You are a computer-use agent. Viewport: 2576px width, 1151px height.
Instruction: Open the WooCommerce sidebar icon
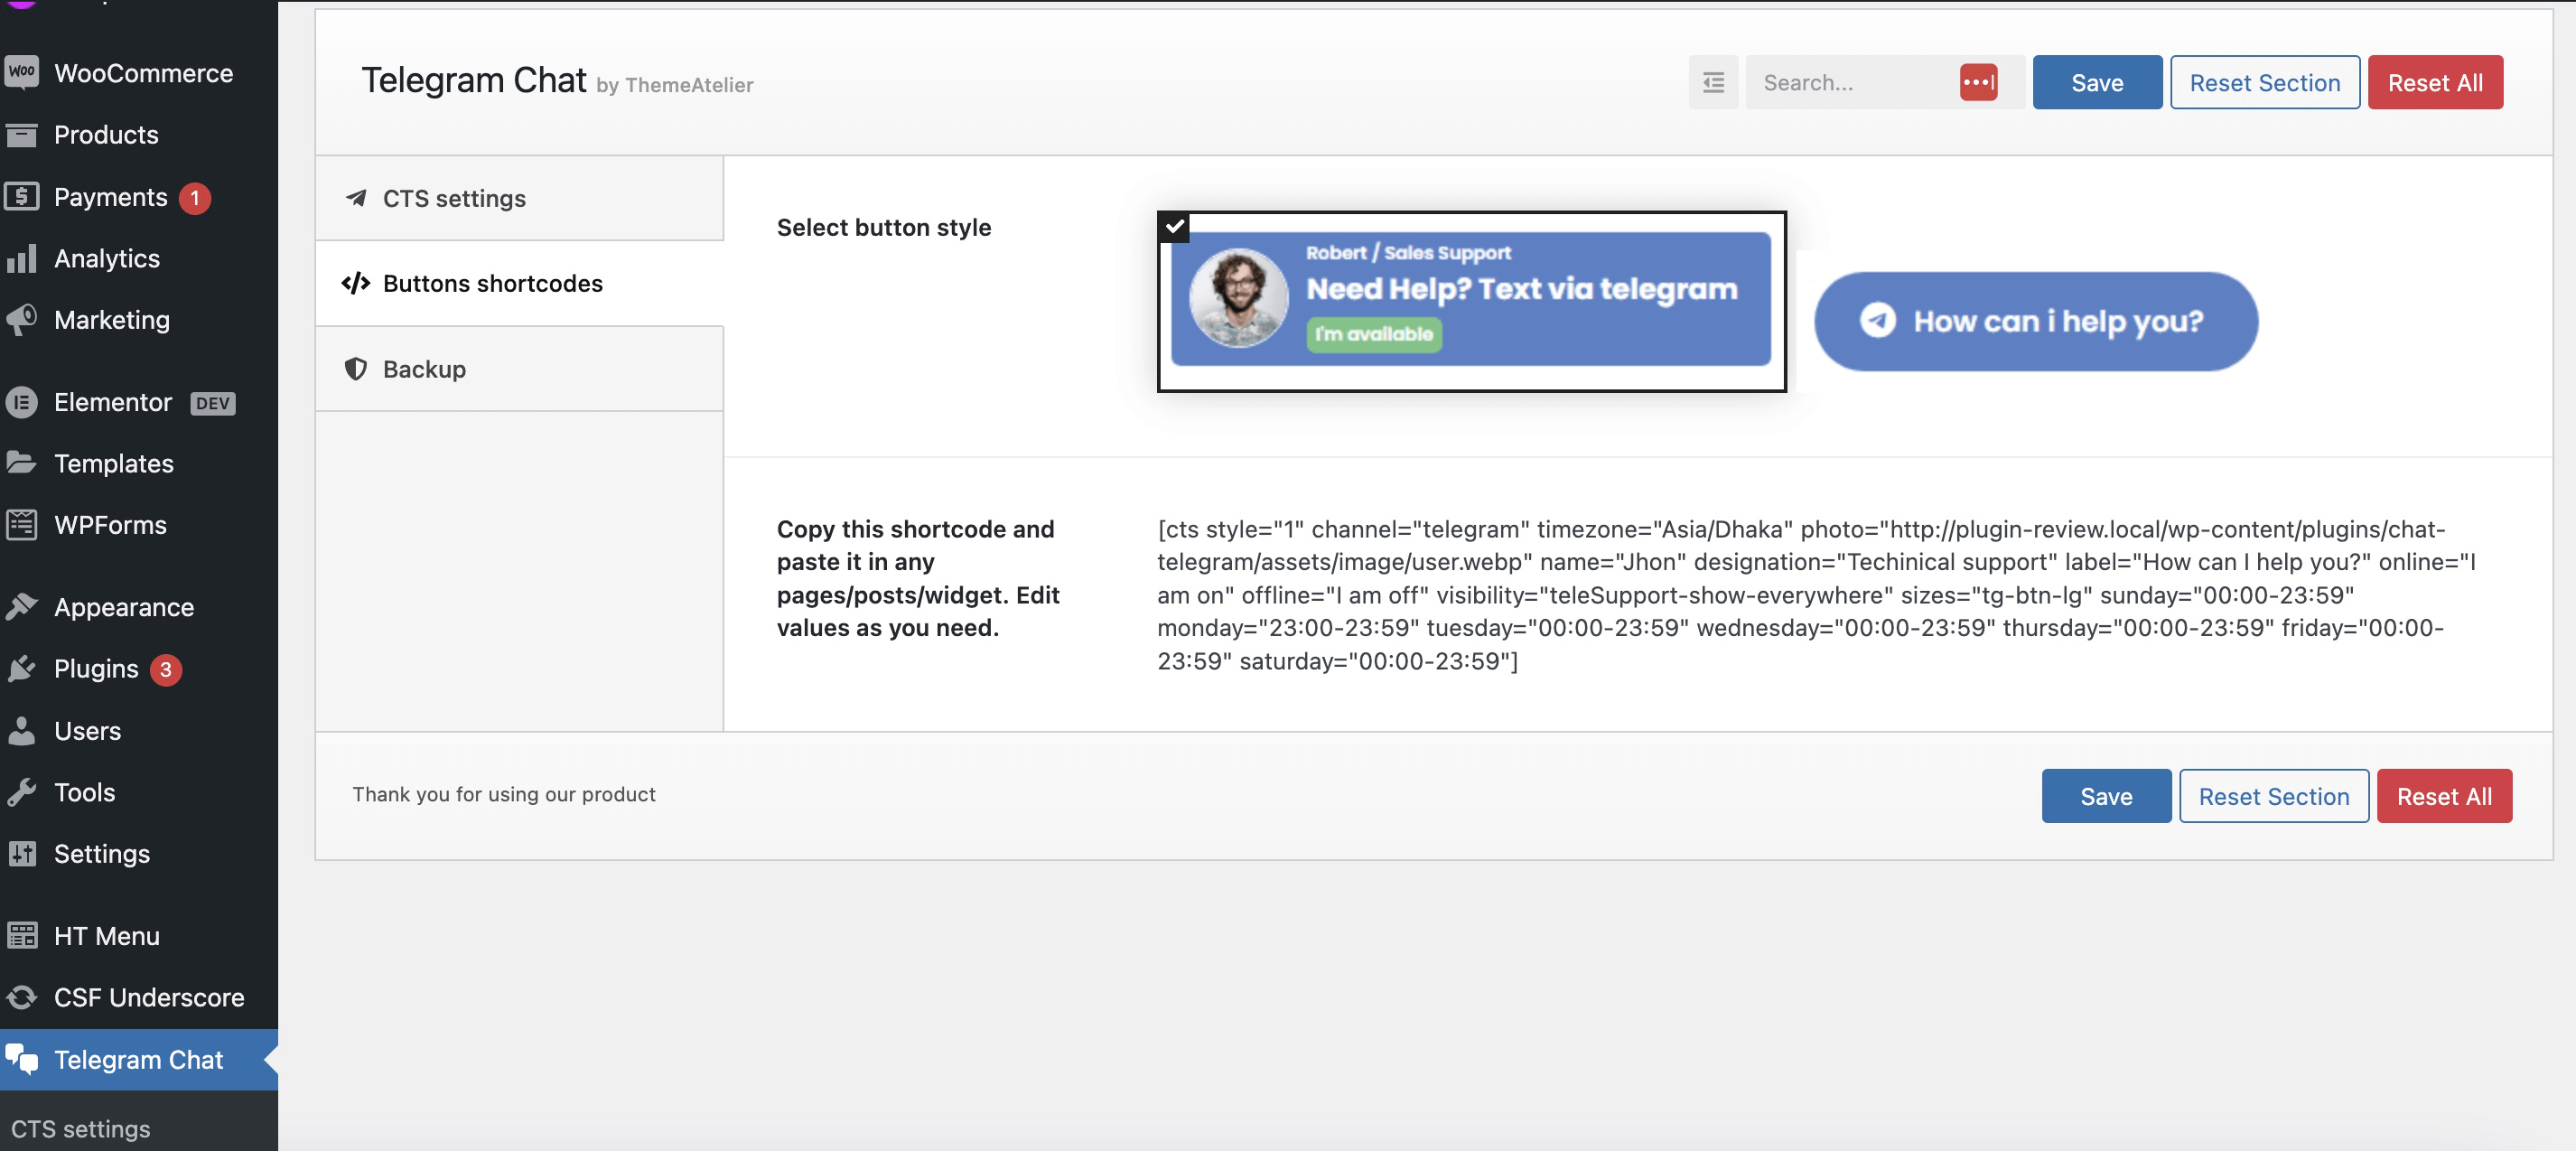tap(22, 72)
